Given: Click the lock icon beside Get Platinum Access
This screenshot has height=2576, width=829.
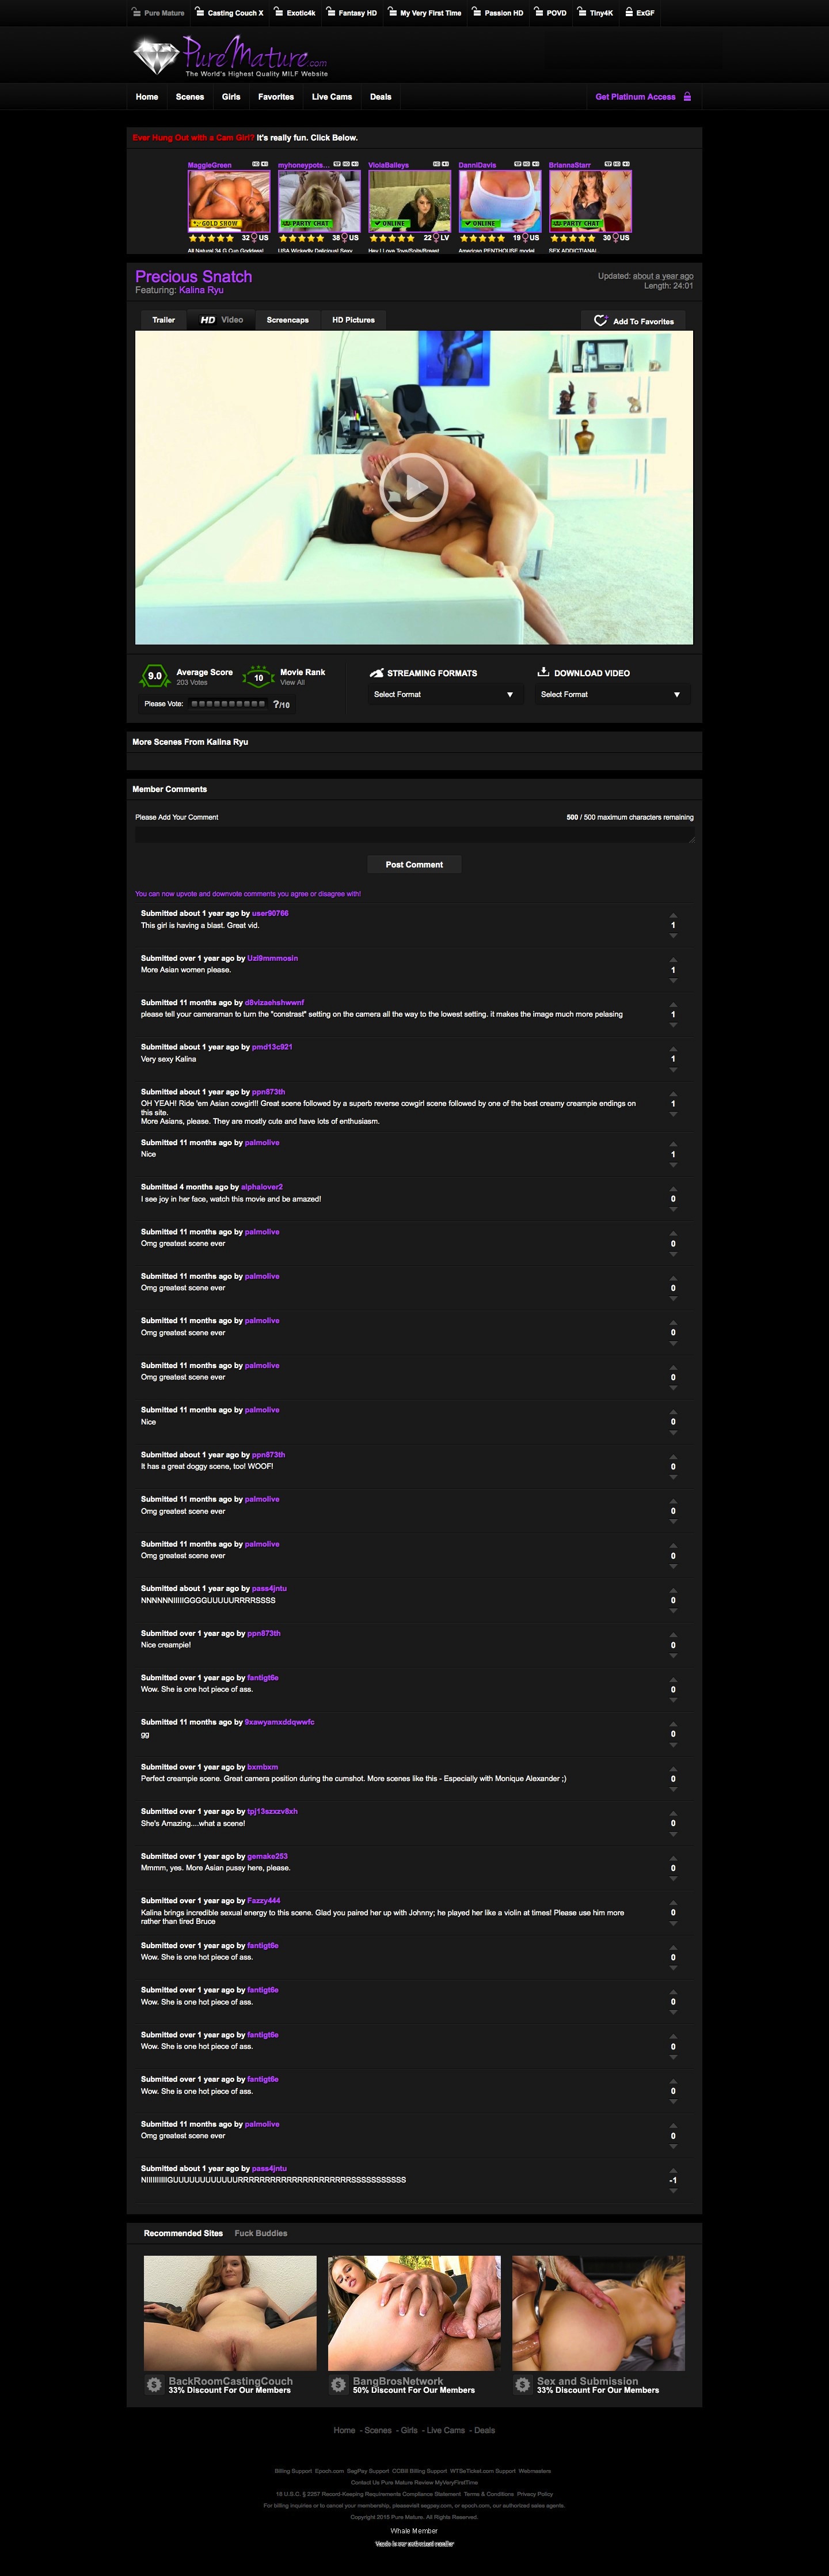Looking at the screenshot, I should click(x=687, y=97).
